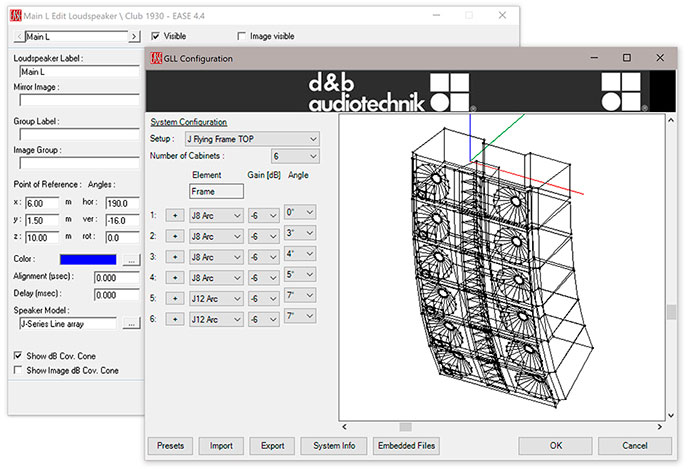Screen dimensions: 690x469
Task: Click the Frame element field
Action: click(x=216, y=191)
